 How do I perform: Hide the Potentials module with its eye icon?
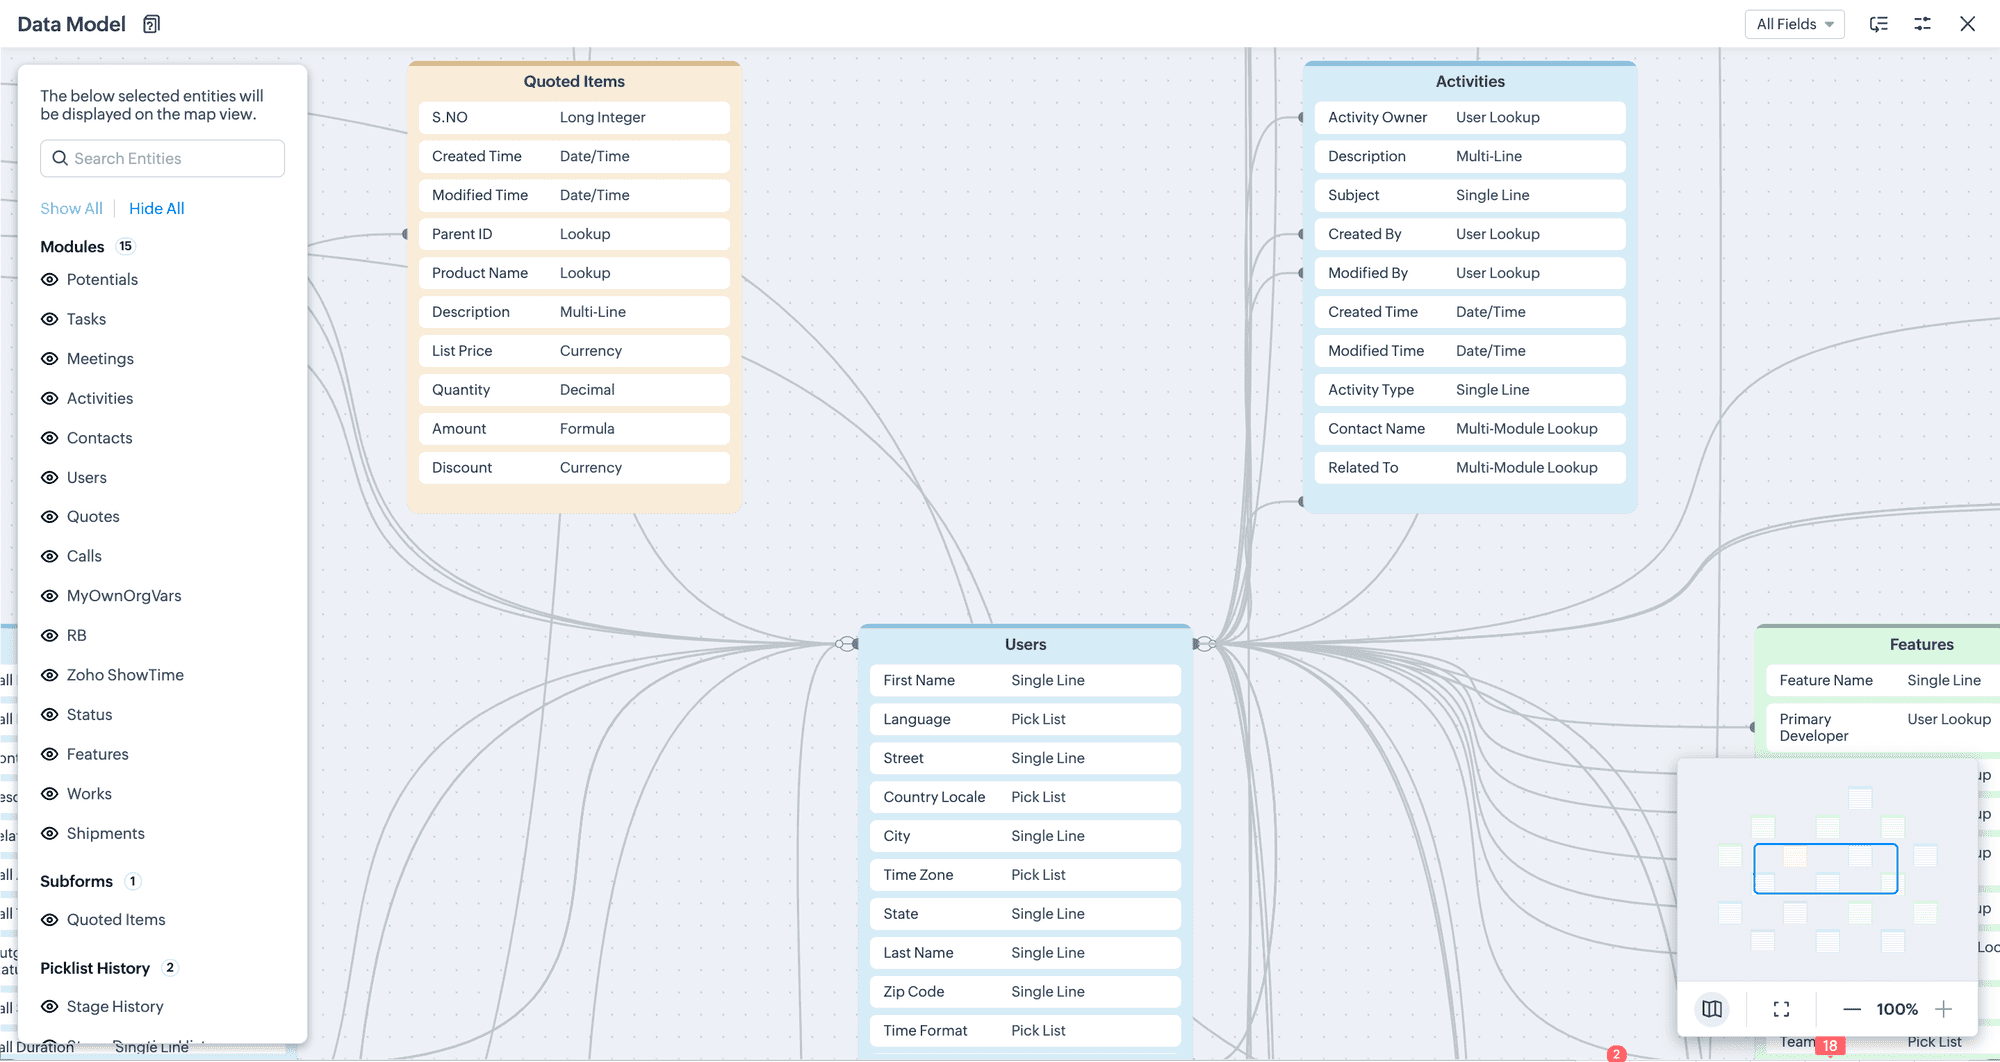click(x=49, y=280)
